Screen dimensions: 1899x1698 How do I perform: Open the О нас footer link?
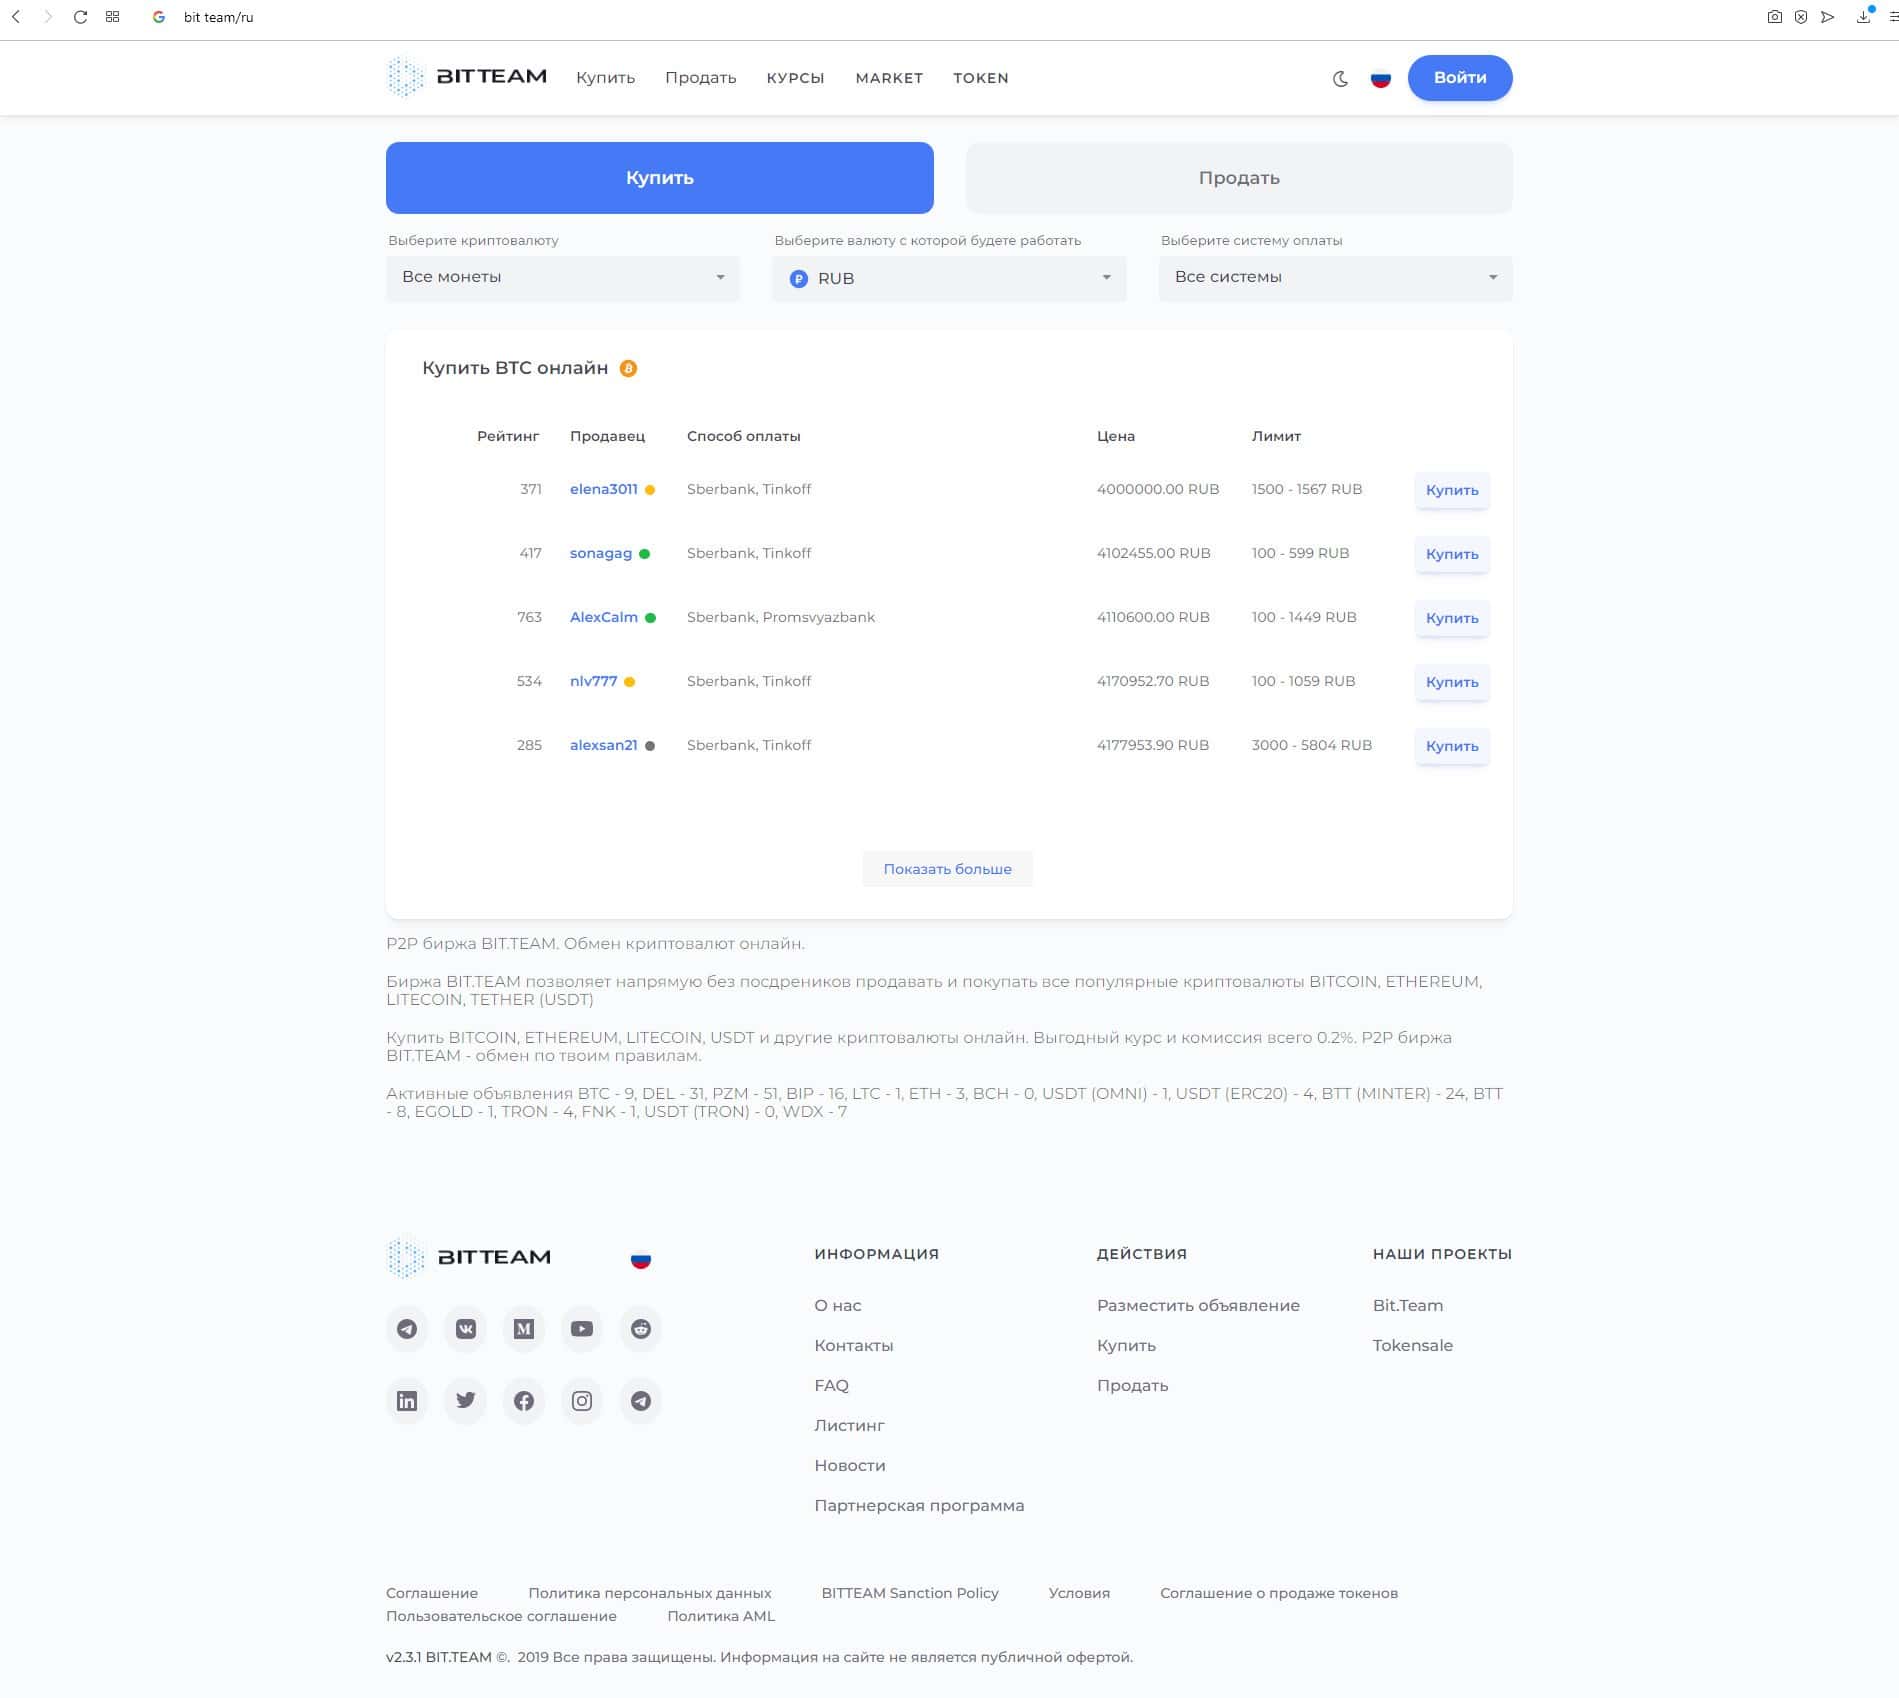point(838,1305)
